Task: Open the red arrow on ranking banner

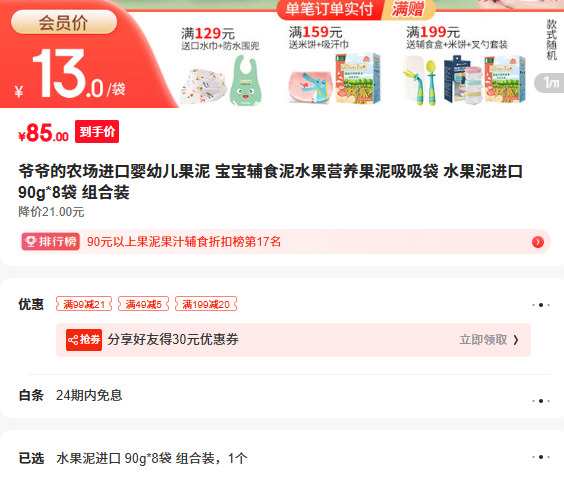Action: [x=538, y=242]
